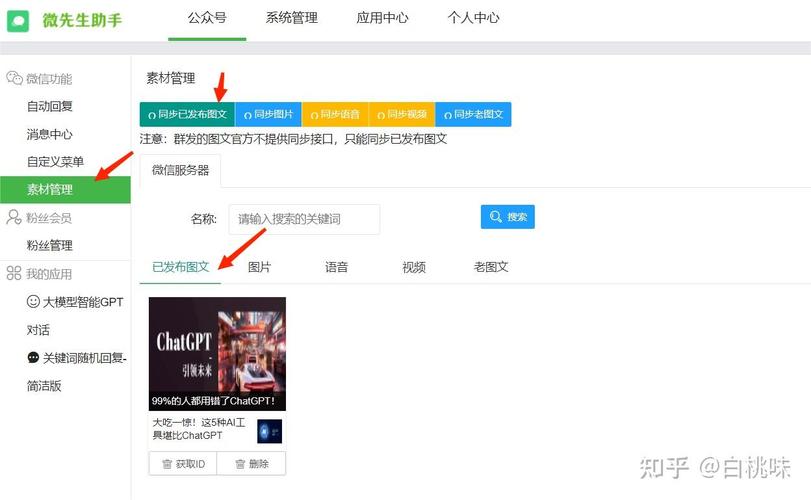The width and height of the screenshot is (811, 500).
Task: Switch to 应用中心 tab
Action: tap(382, 18)
